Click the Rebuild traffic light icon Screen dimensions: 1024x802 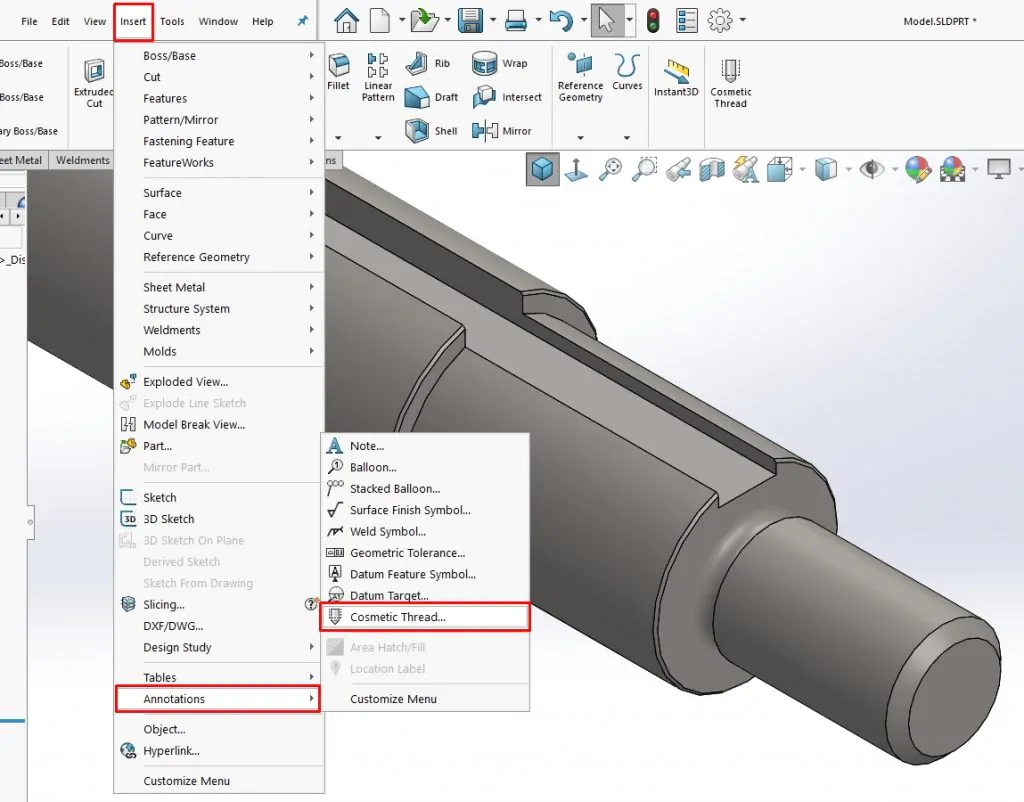click(x=652, y=21)
